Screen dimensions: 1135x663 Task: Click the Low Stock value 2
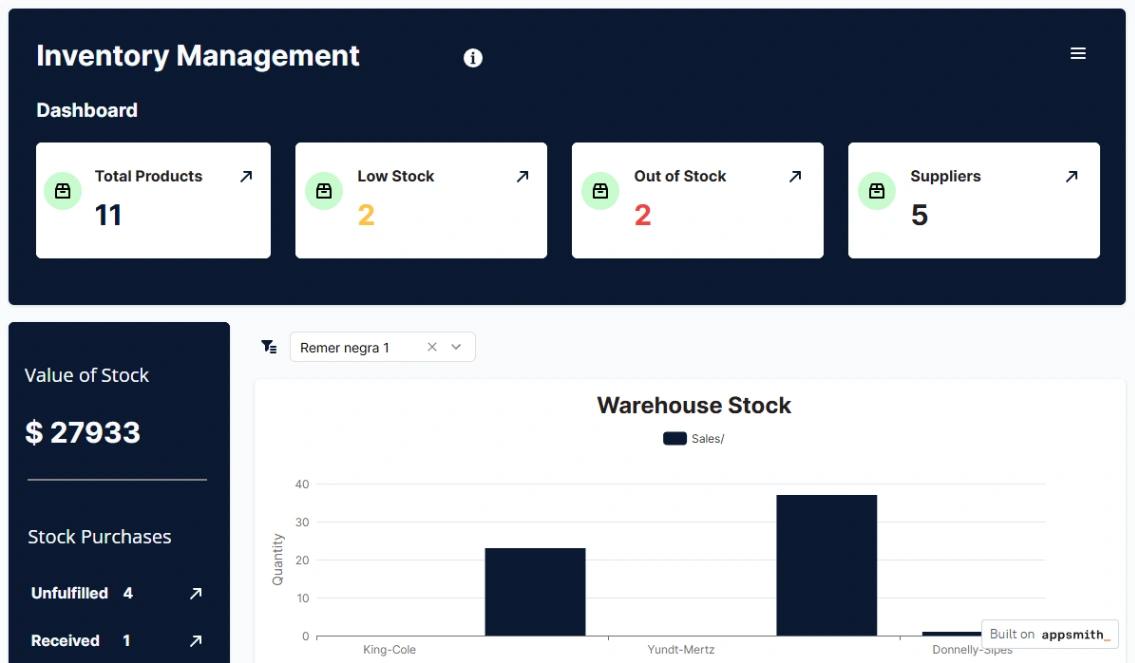(x=366, y=215)
